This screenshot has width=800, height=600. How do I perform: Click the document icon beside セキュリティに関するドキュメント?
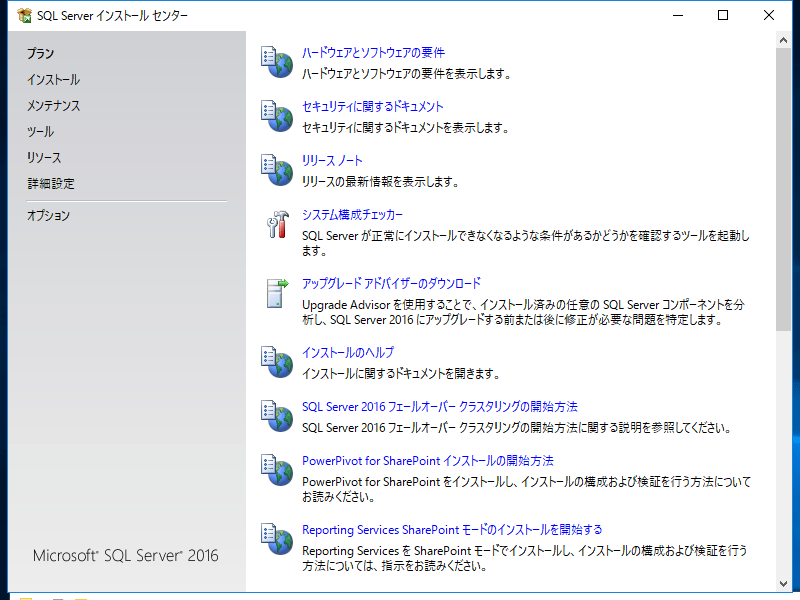coord(277,116)
